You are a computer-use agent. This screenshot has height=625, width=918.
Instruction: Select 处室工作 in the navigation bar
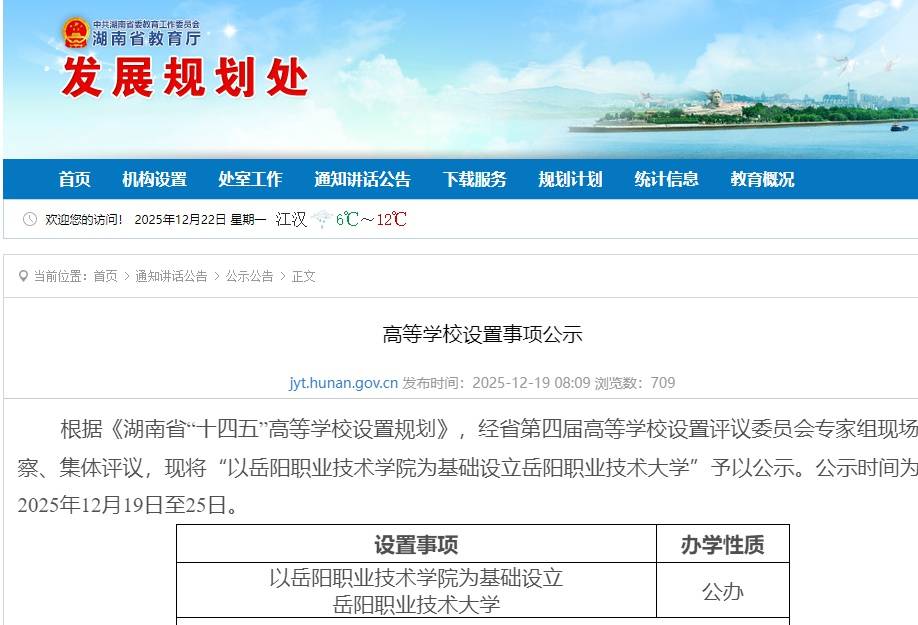coord(250,179)
